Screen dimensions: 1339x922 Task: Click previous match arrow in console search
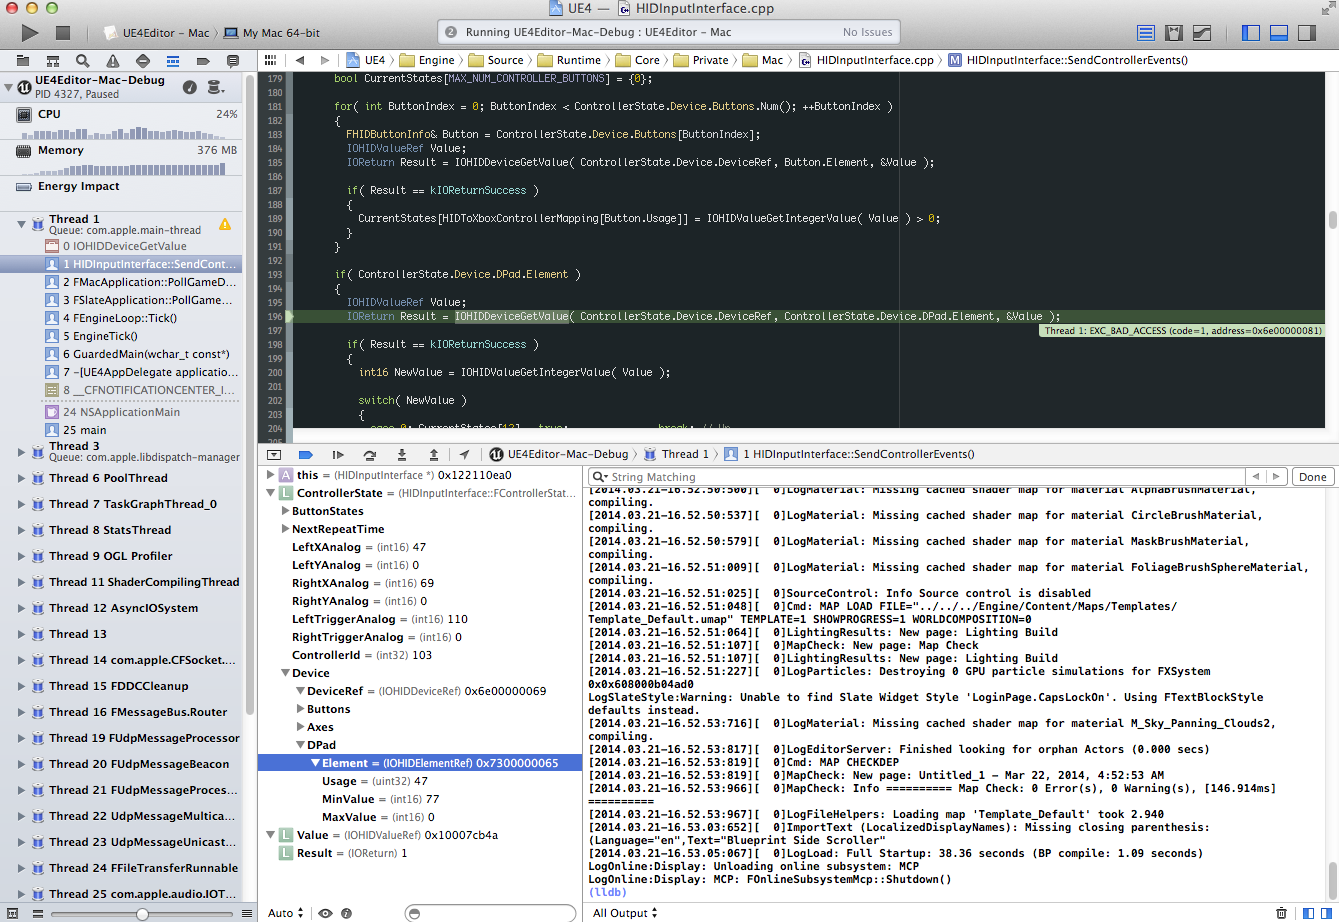1254,477
